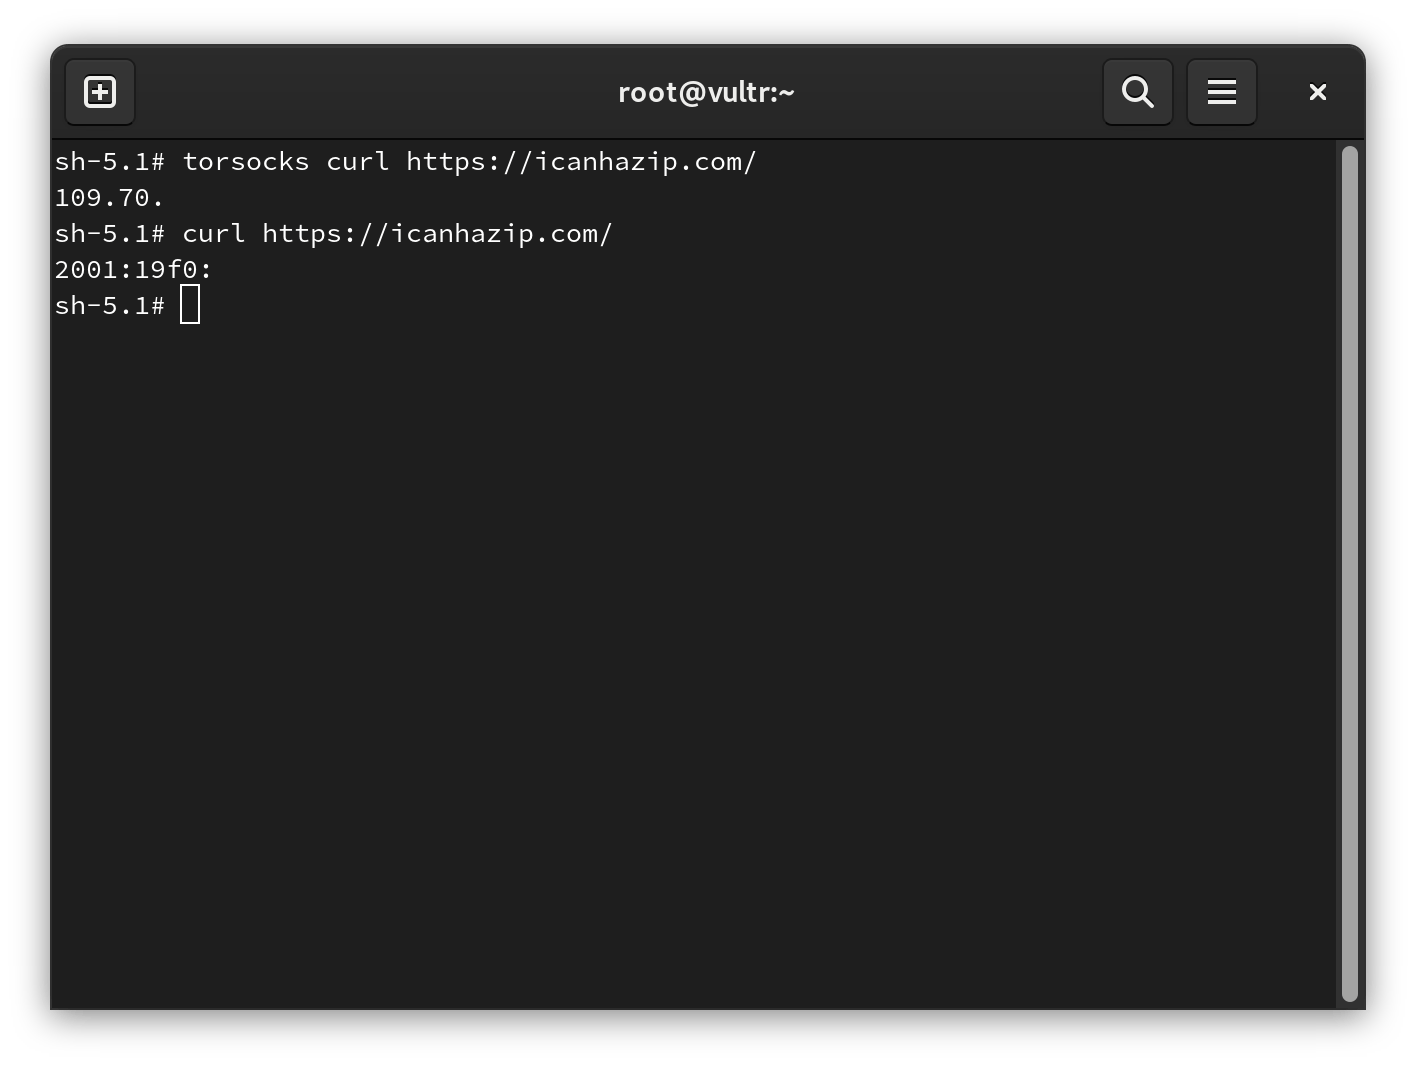Screen dimensions: 1416x1066
Task: Click the root@vultr:~ title text
Action: (x=706, y=91)
